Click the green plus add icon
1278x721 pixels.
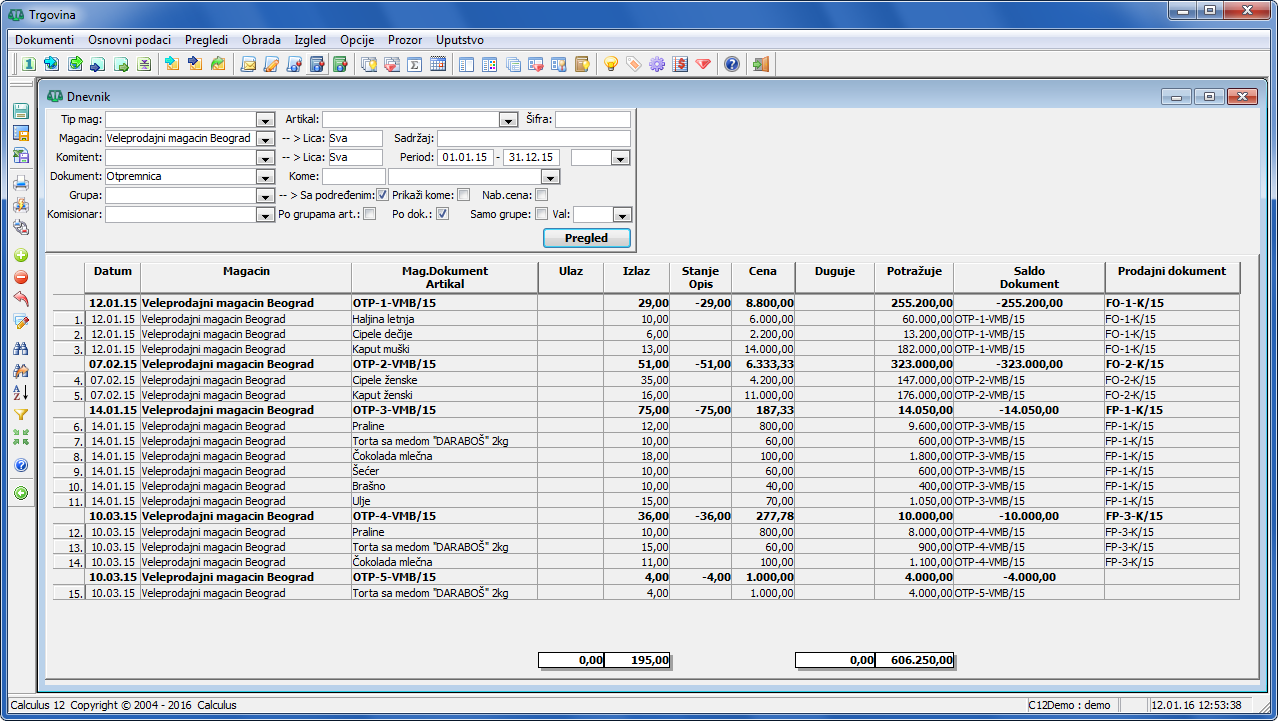pyautogui.click(x=21, y=255)
